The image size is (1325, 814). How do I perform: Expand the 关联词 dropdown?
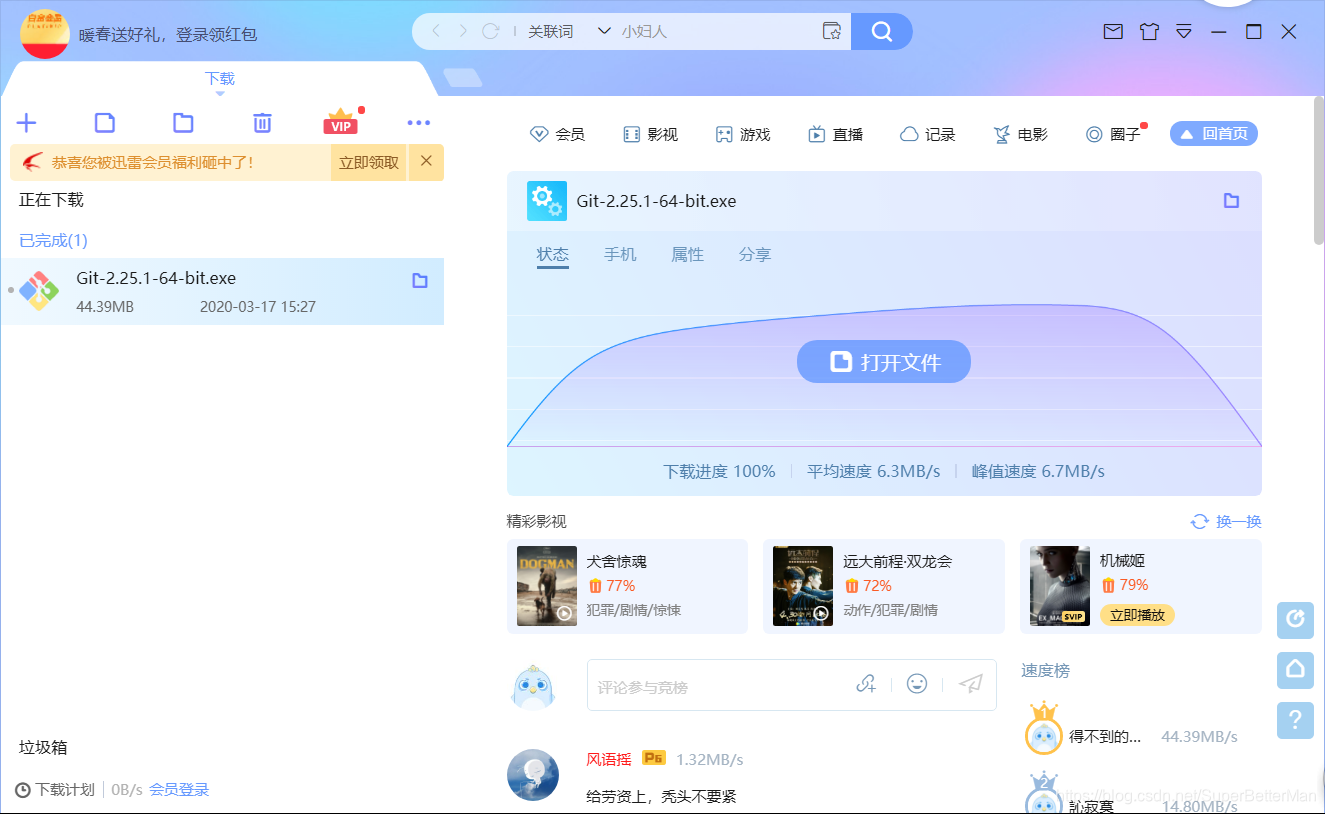click(x=603, y=31)
